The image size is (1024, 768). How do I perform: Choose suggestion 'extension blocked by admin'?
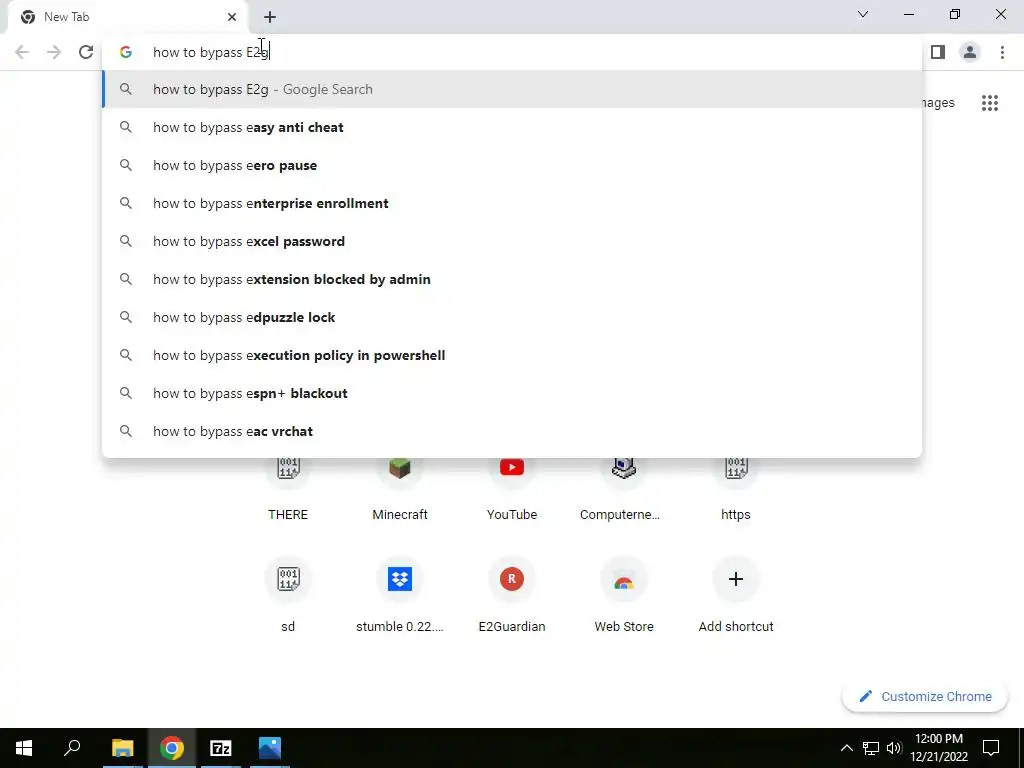(x=512, y=280)
